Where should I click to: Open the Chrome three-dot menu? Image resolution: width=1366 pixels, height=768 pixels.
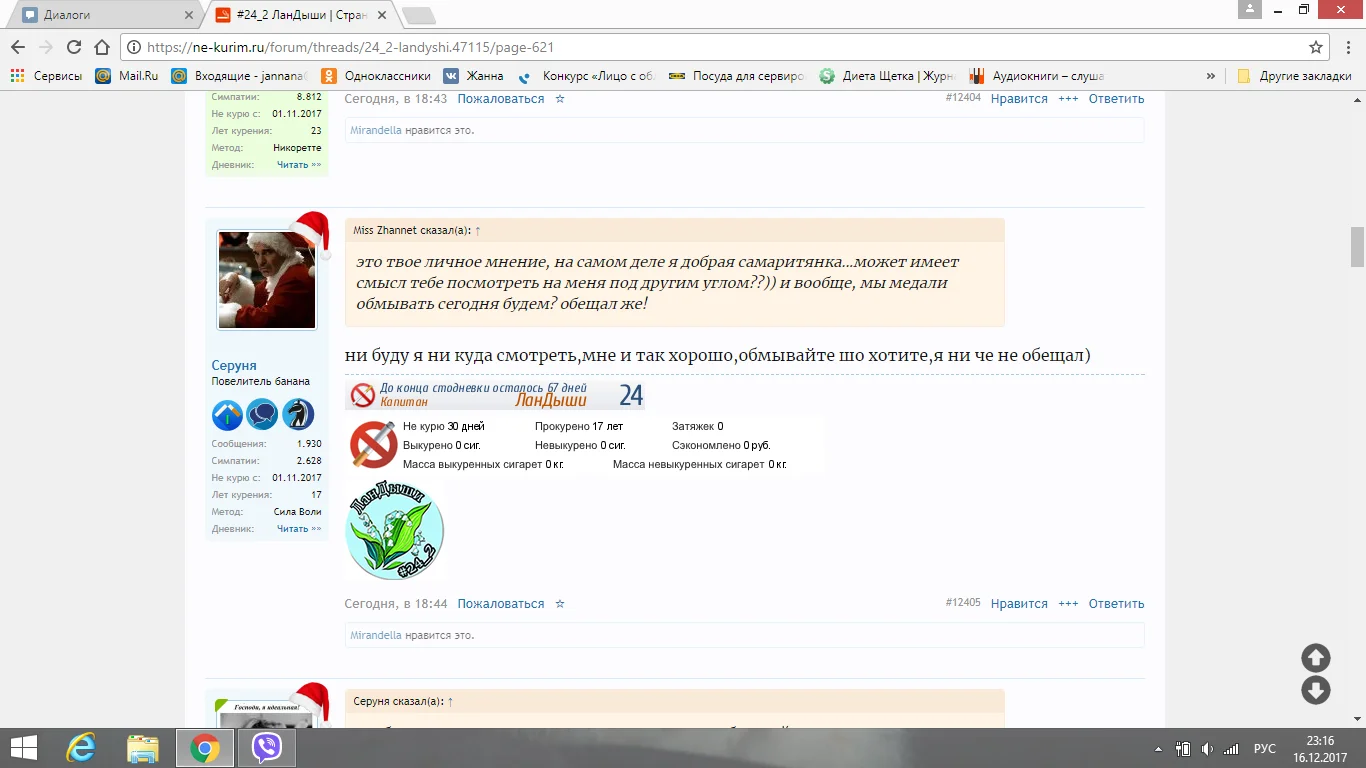coord(1346,47)
